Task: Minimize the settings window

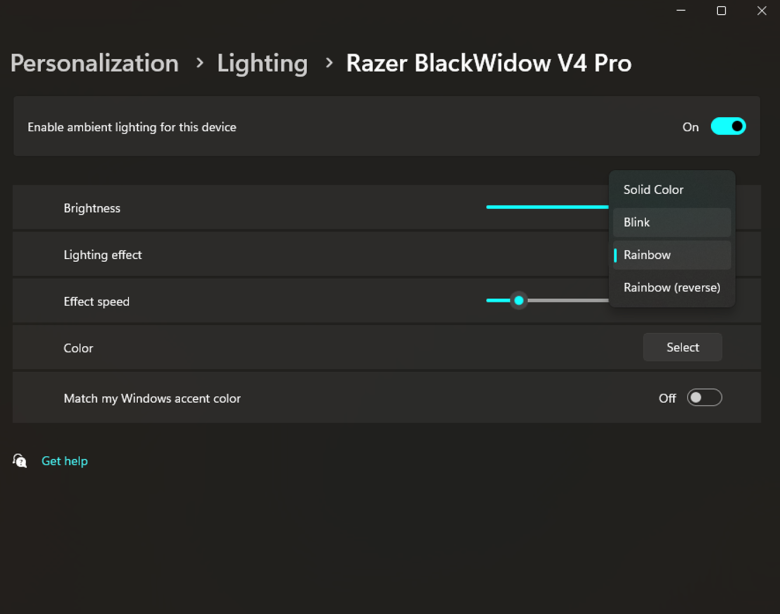Action: click(681, 10)
